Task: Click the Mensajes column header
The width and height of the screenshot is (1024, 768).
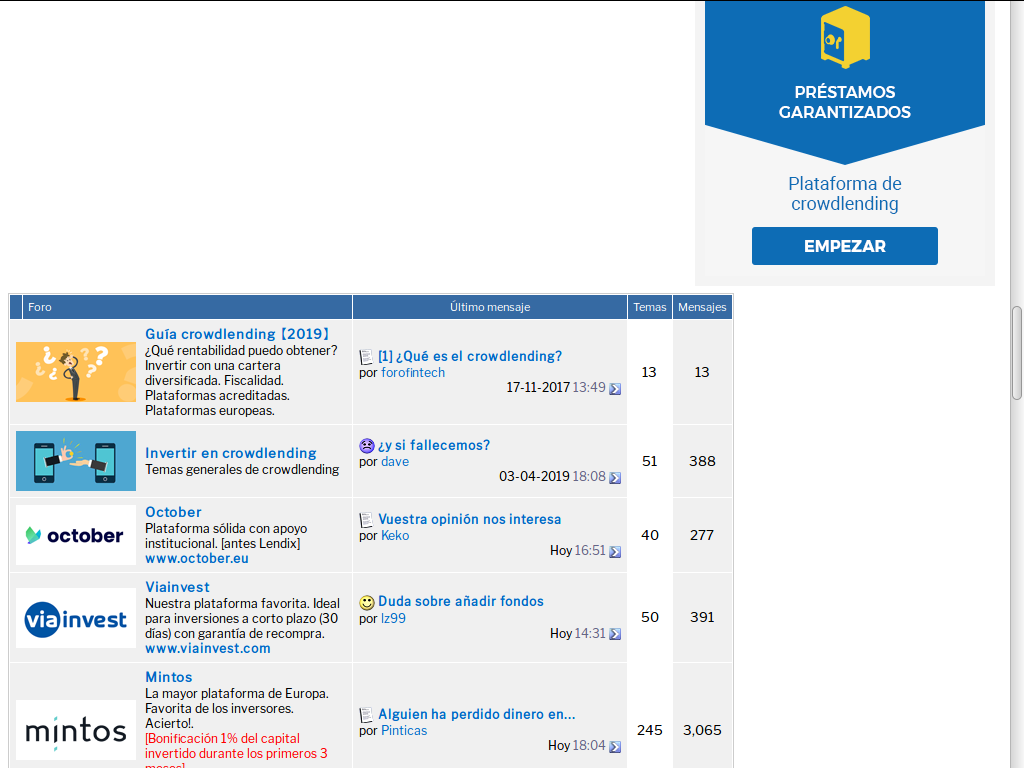Action: pos(702,307)
